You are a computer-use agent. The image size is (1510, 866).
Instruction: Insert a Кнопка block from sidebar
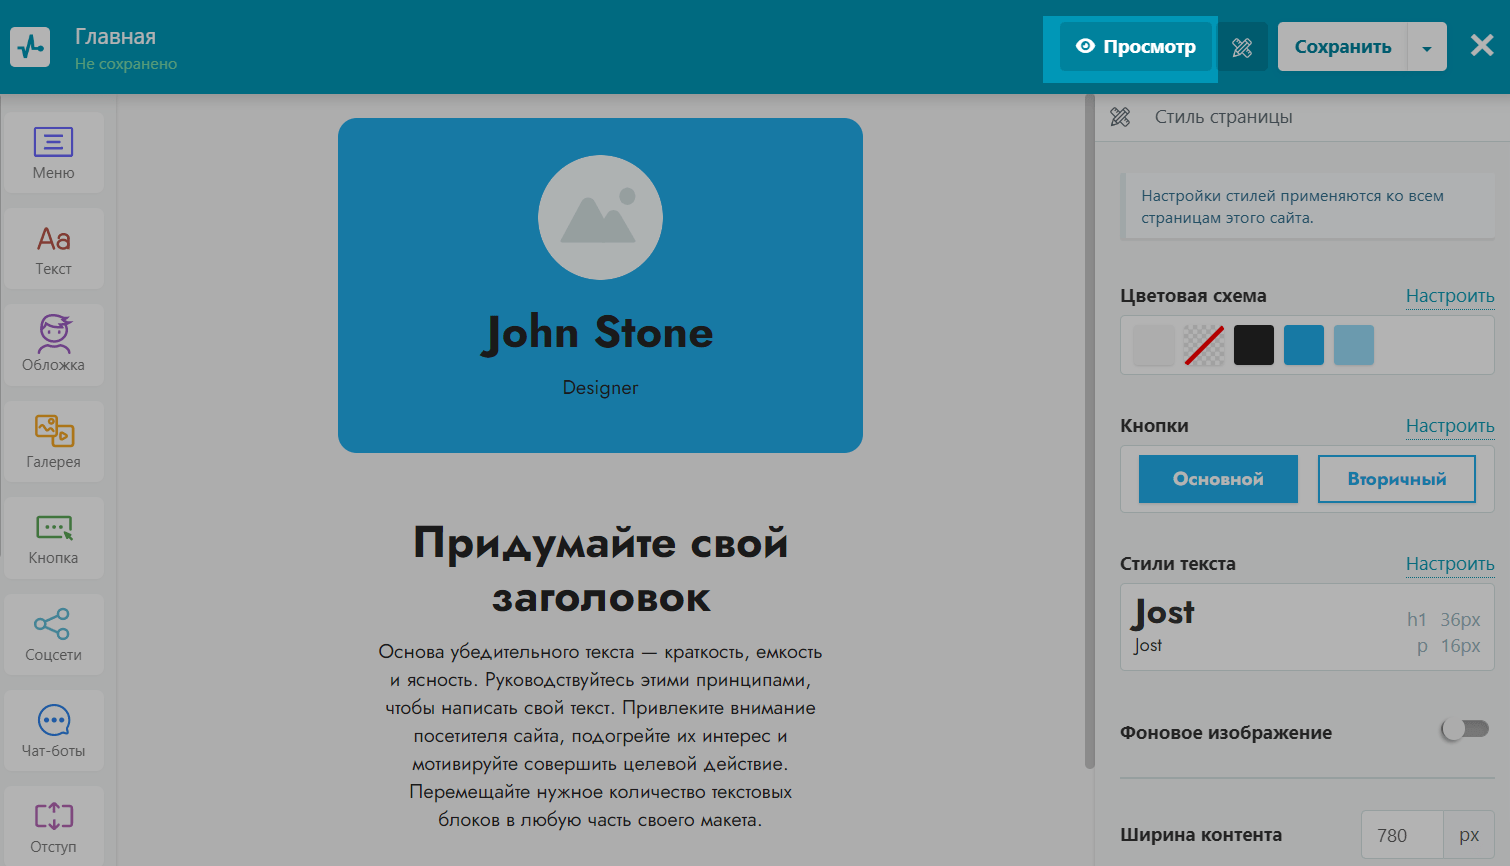53,538
